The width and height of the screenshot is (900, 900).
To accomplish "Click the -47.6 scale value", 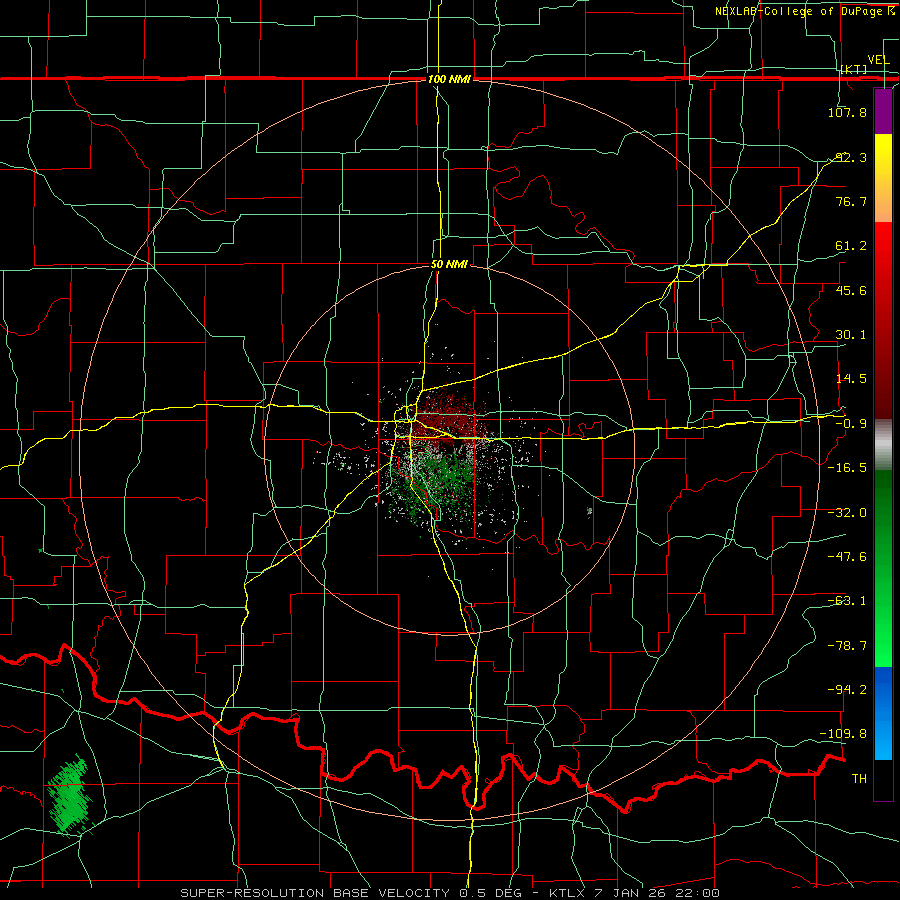I will pyautogui.click(x=847, y=557).
